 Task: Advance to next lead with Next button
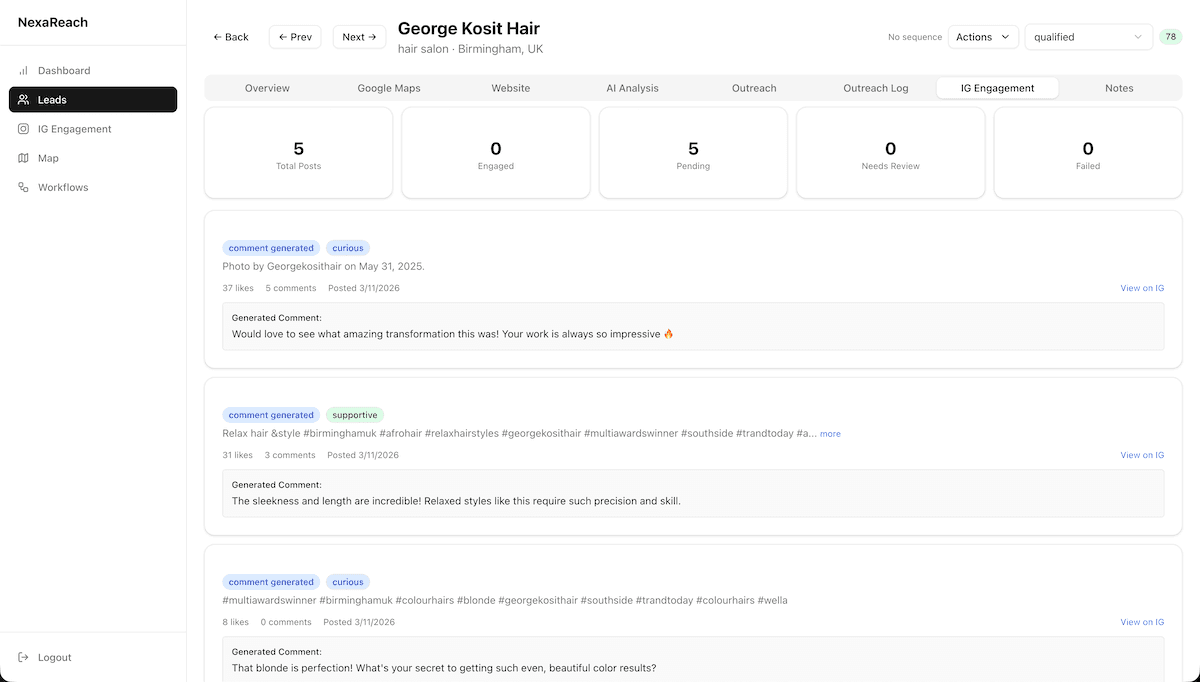pos(359,37)
